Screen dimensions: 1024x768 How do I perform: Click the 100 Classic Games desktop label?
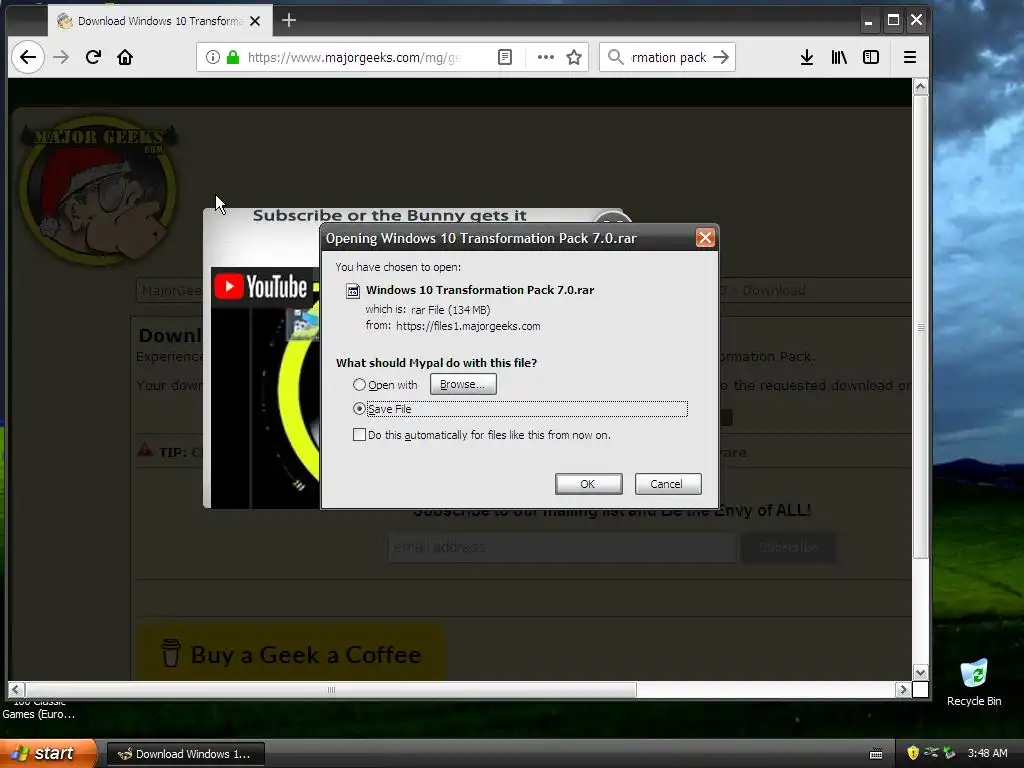click(x=39, y=709)
